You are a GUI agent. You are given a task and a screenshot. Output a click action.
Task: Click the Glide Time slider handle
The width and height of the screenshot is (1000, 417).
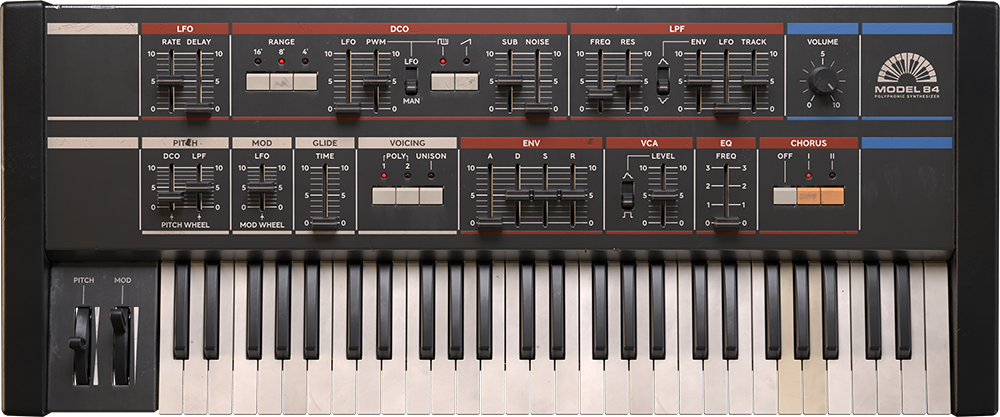[x=324, y=221]
